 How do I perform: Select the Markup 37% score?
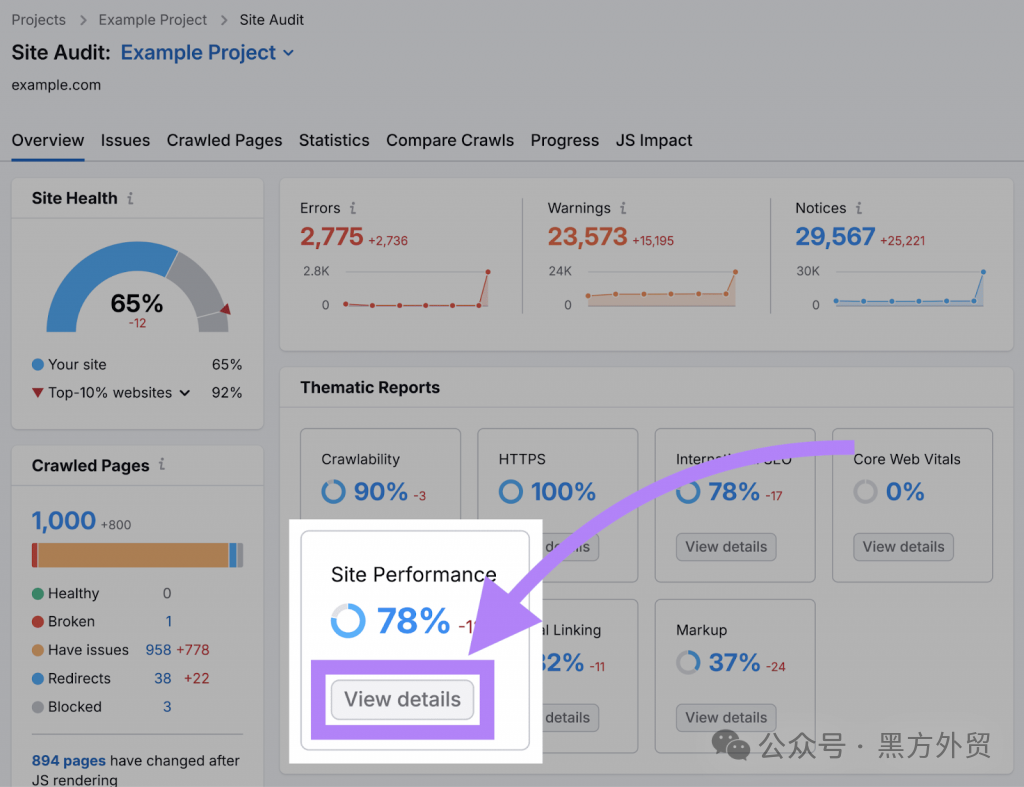click(735, 662)
